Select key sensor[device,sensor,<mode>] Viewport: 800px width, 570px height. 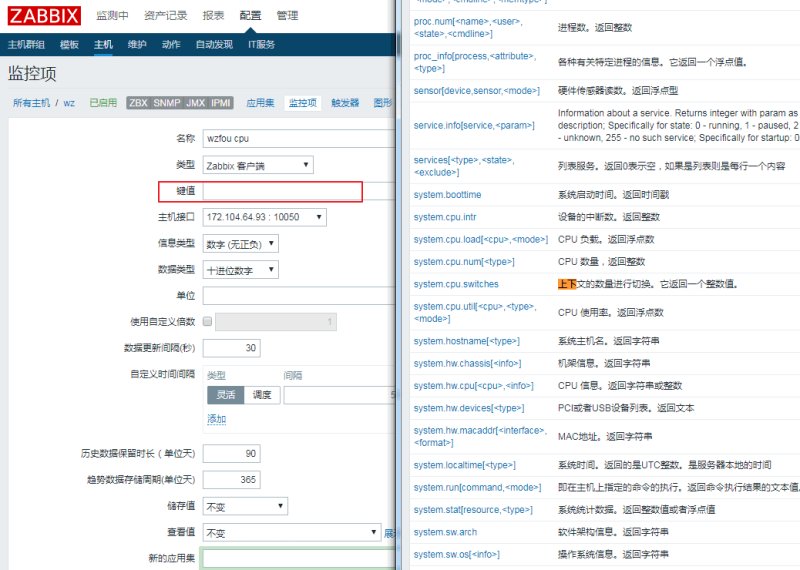tap(477, 91)
